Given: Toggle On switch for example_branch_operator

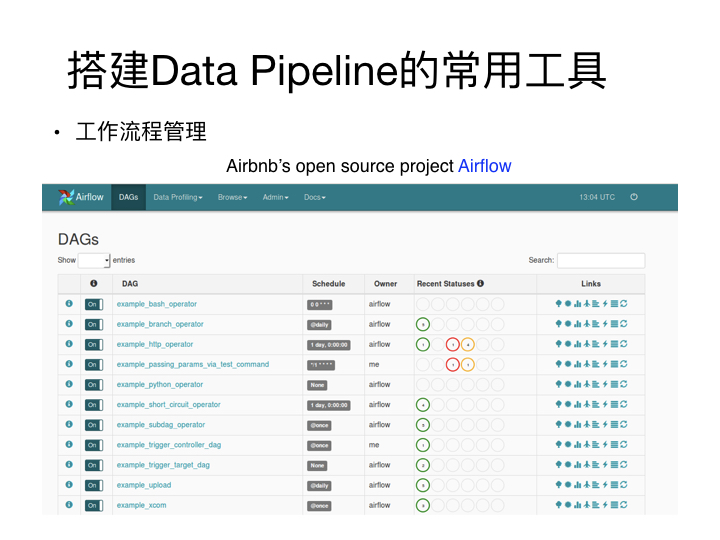Looking at the screenshot, I should [x=94, y=325].
